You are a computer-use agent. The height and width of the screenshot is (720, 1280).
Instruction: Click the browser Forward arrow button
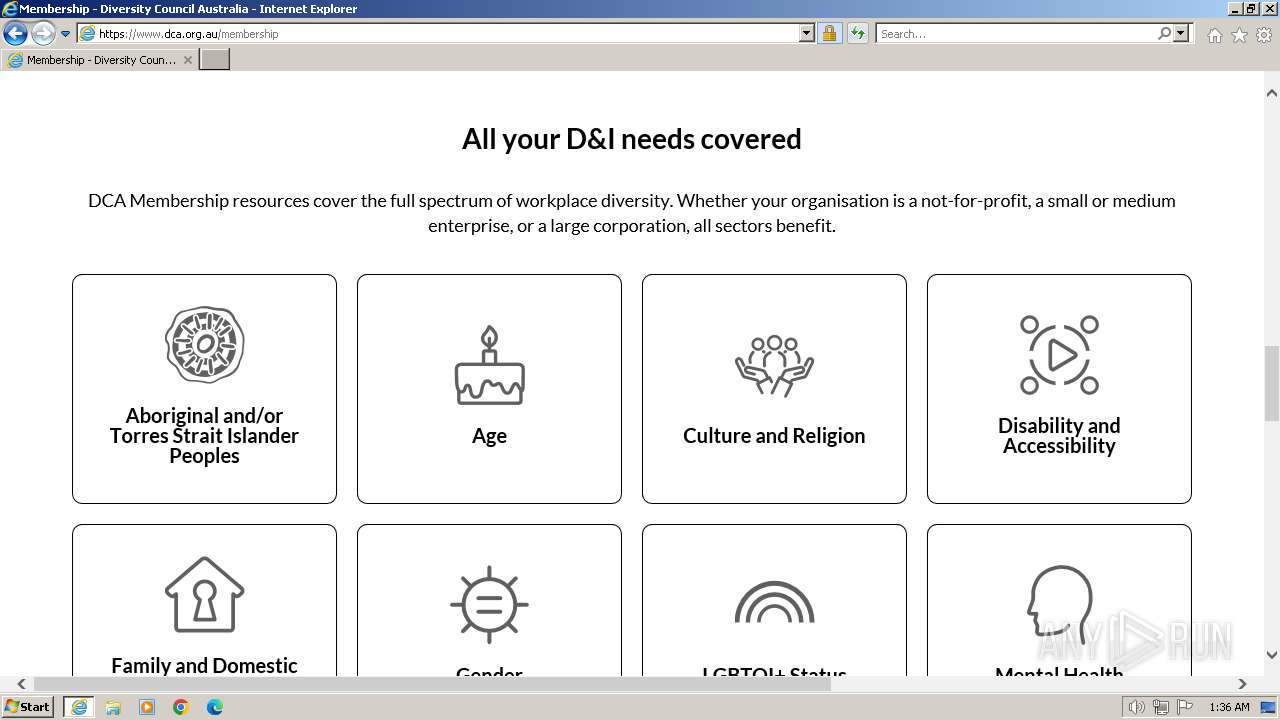(42, 33)
